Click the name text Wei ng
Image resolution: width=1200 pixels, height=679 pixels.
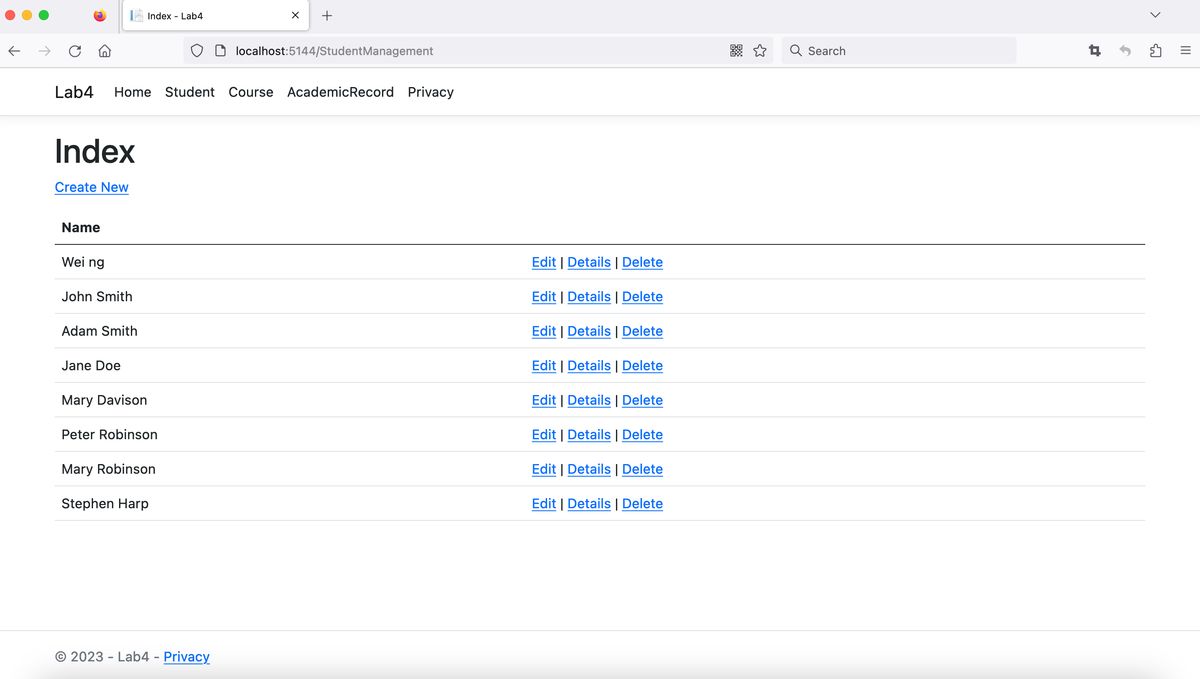83,262
